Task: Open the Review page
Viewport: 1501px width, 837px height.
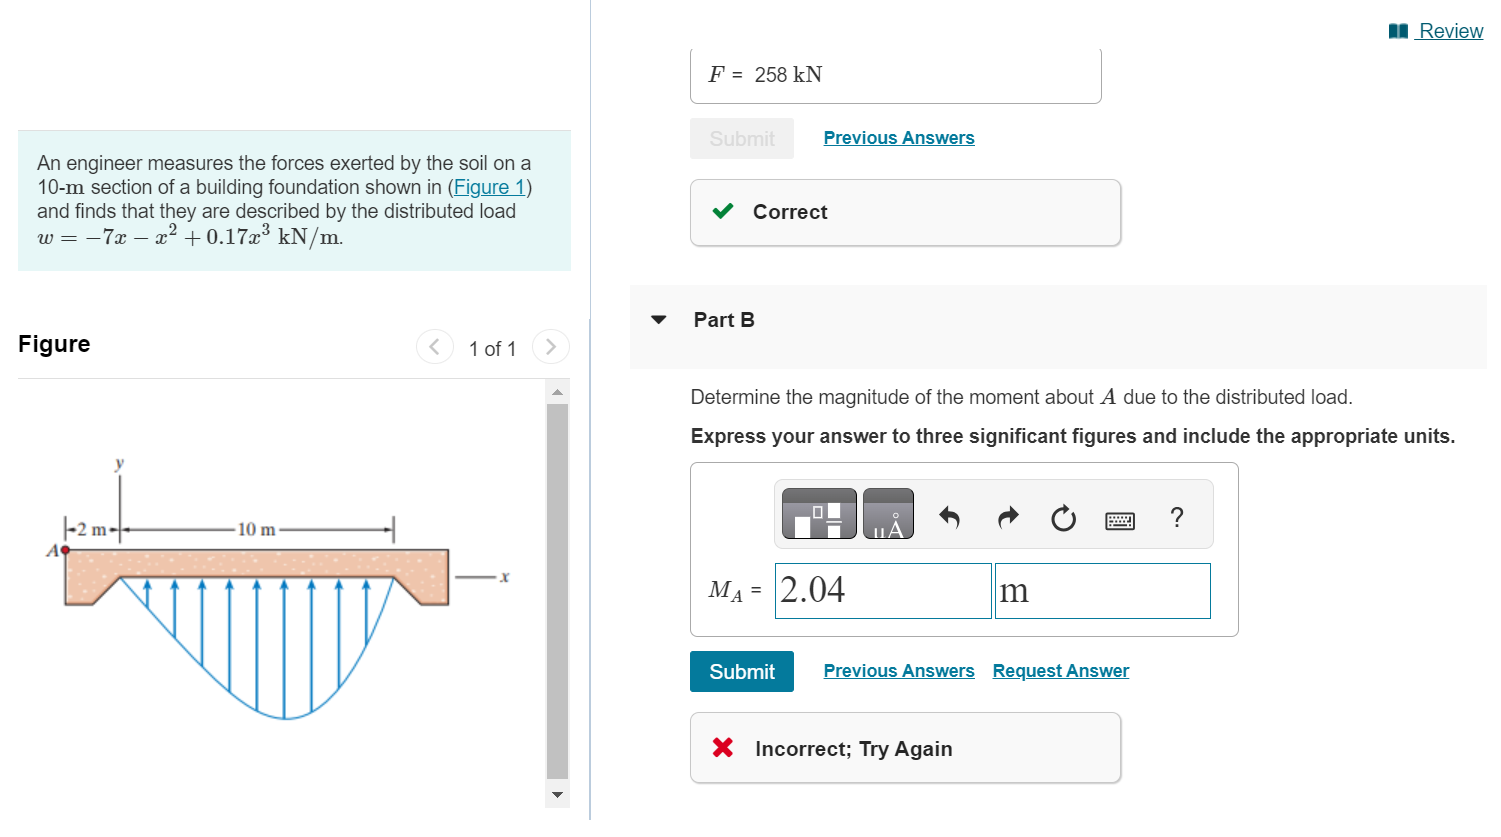Action: [x=1449, y=31]
